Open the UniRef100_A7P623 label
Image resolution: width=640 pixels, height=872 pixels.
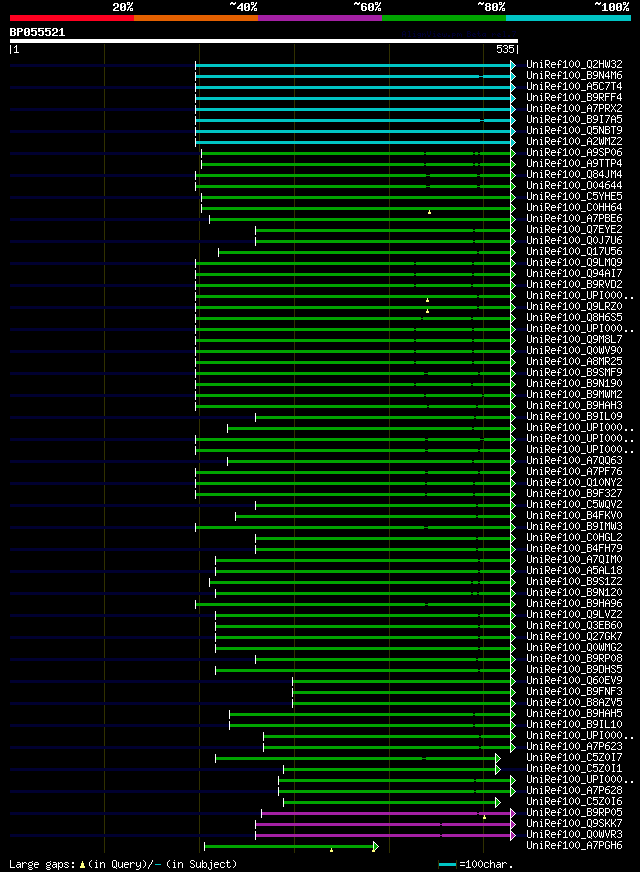click(x=574, y=747)
